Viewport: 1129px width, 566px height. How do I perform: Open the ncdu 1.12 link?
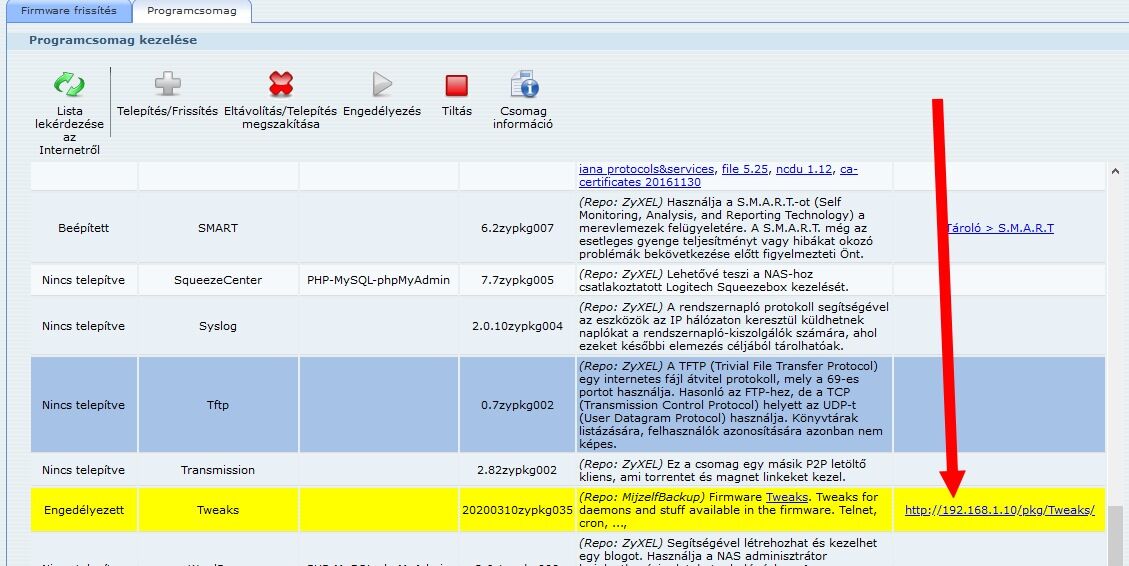pos(804,169)
